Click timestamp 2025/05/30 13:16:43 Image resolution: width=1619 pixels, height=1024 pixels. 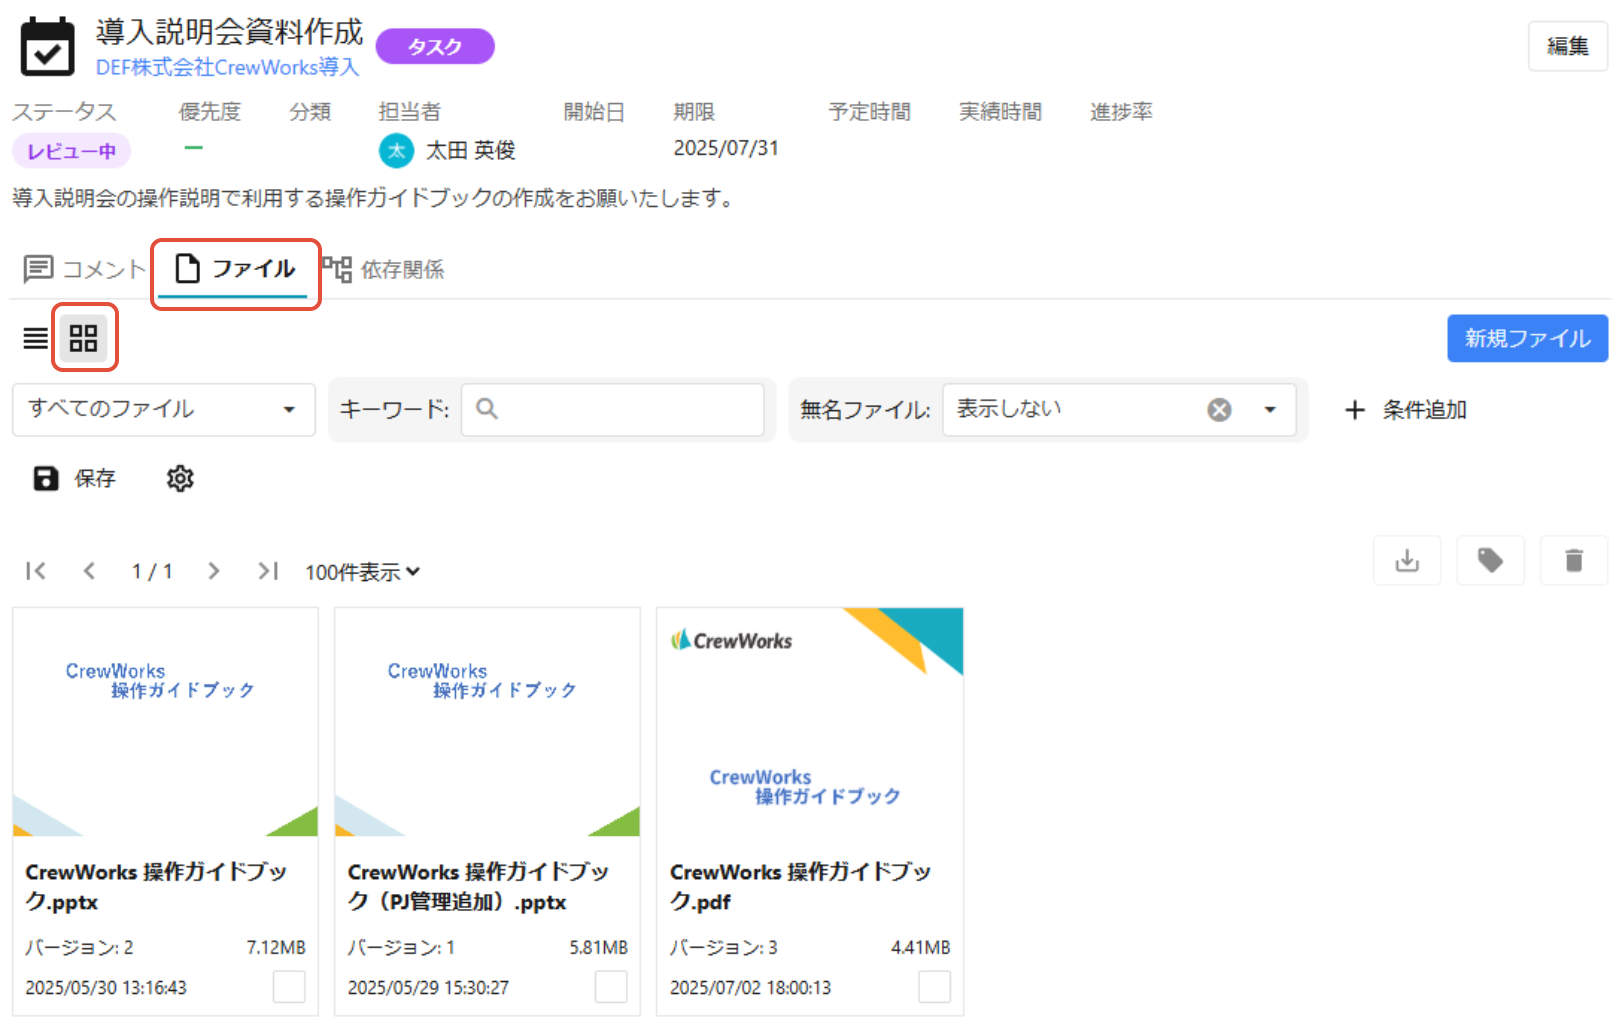point(106,987)
